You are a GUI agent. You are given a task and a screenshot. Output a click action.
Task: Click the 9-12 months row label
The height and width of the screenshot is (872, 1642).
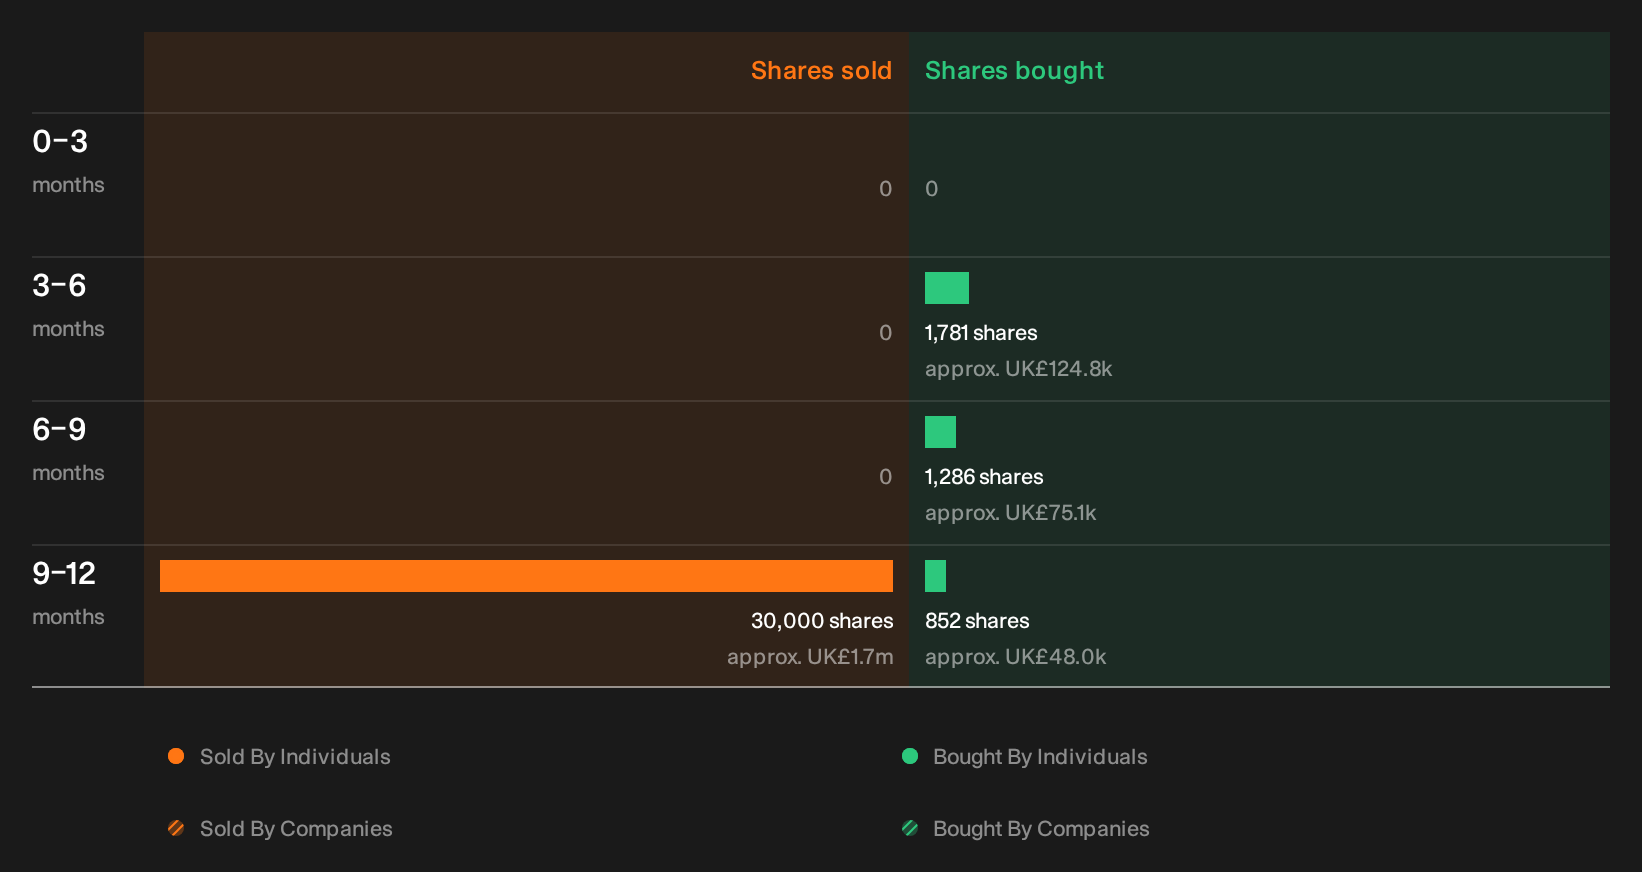(68, 593)
